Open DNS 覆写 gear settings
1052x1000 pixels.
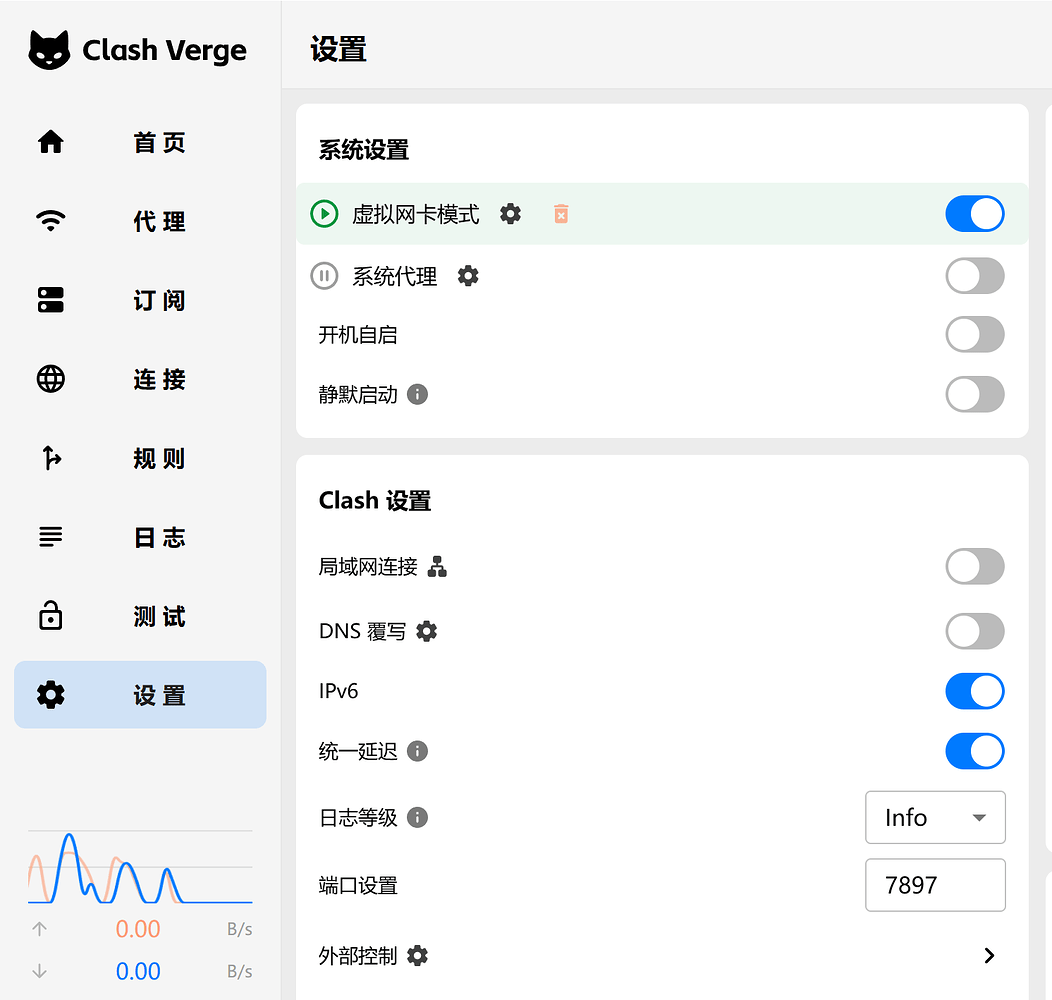click(x=427, y=631)
